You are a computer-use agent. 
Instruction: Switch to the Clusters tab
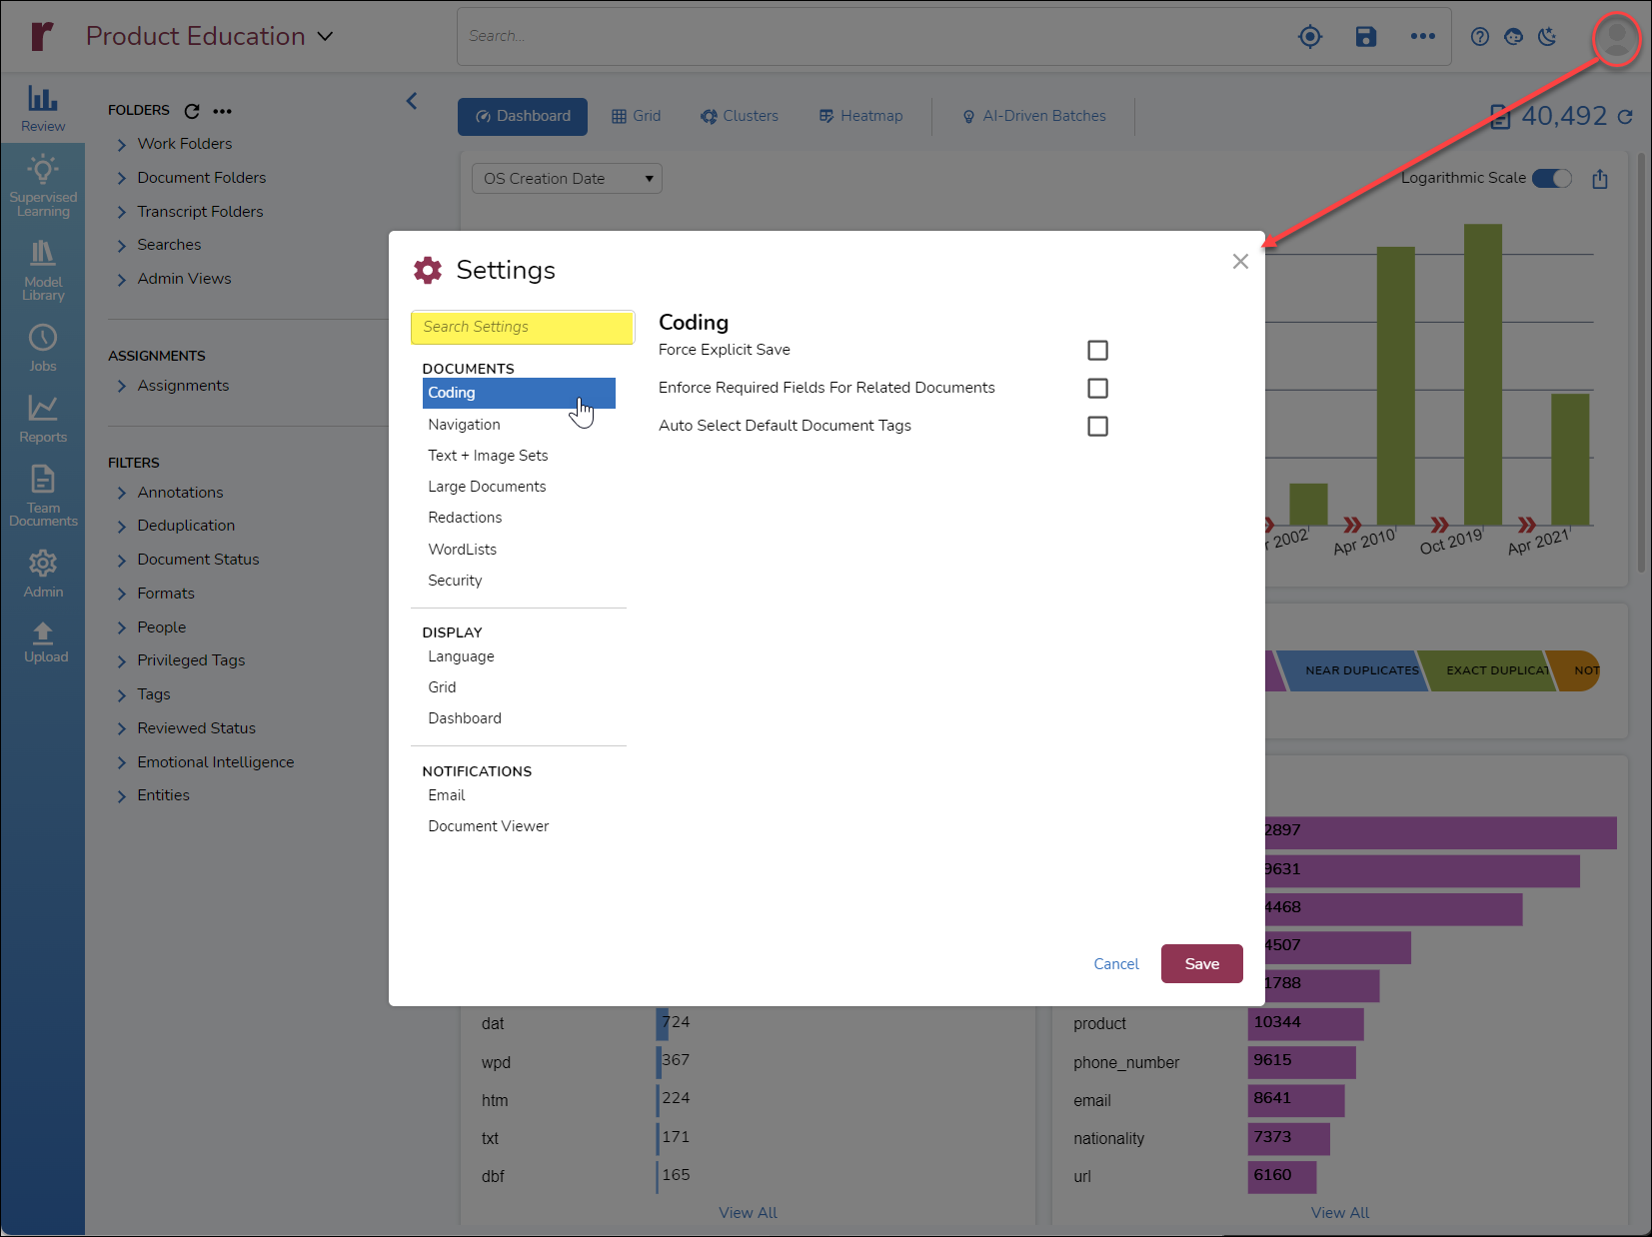coord(739,116)
